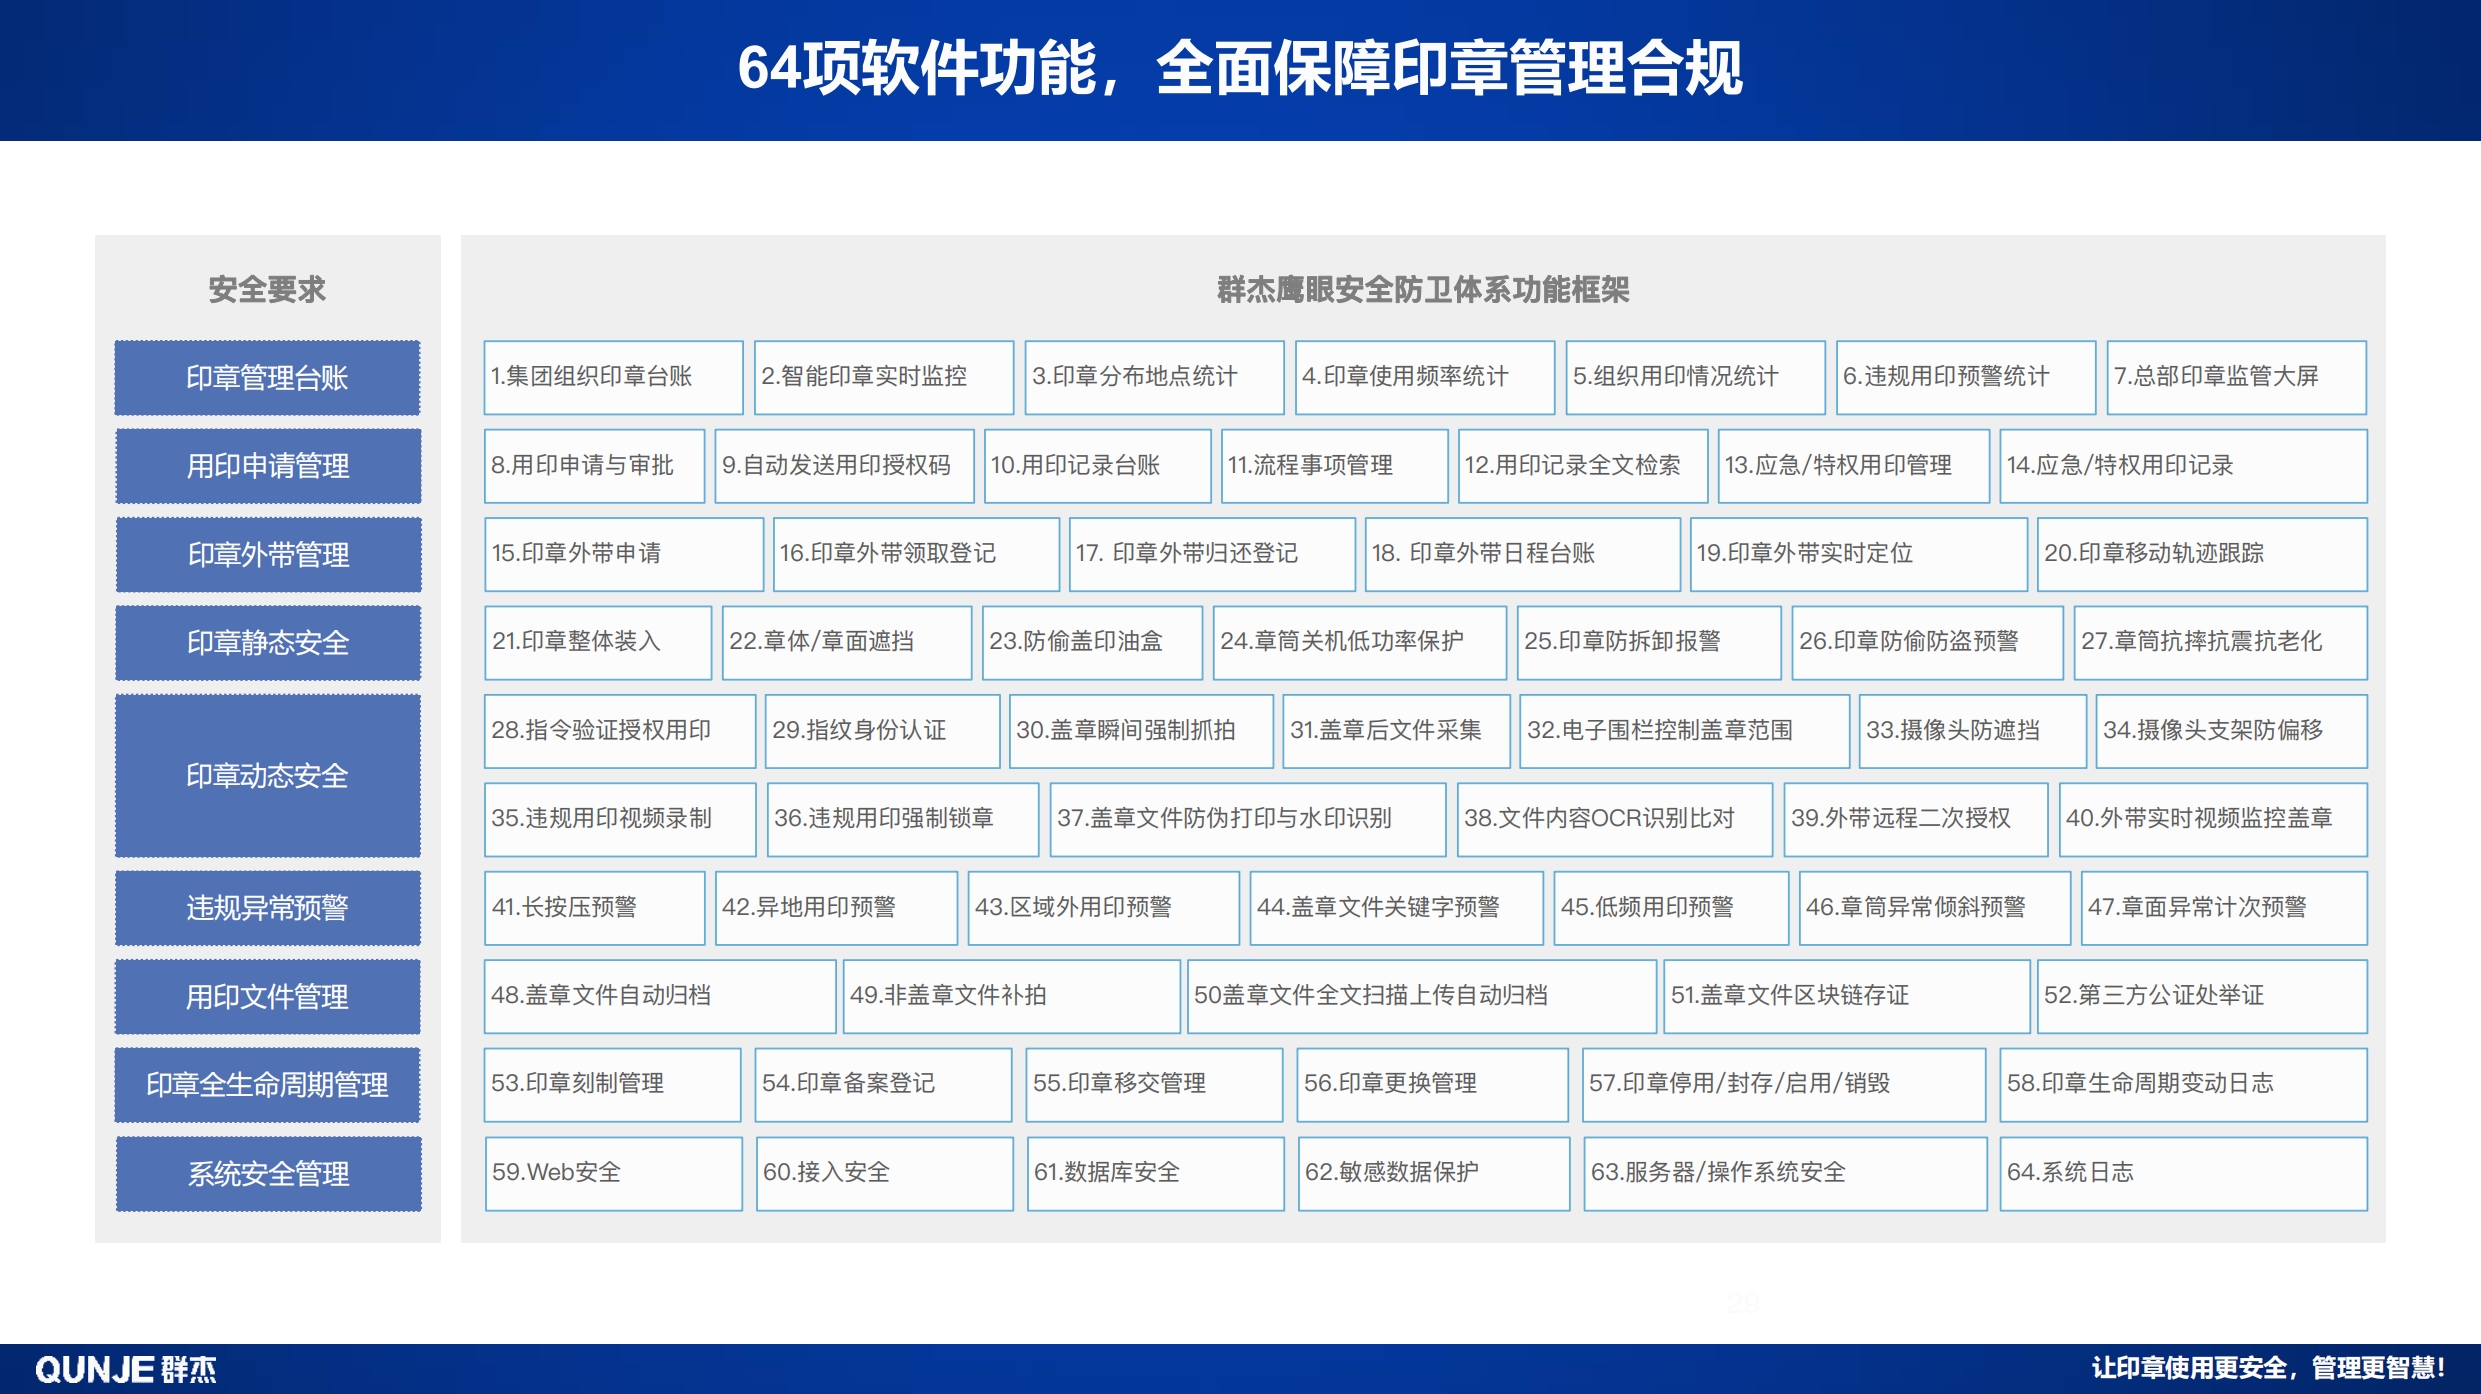Select cell 27.章筒抗摔抗震抗老化
Image resolution: width=2481 pixels, height=1394 pixels.
pyautogui.click(x=2220, y=643)
